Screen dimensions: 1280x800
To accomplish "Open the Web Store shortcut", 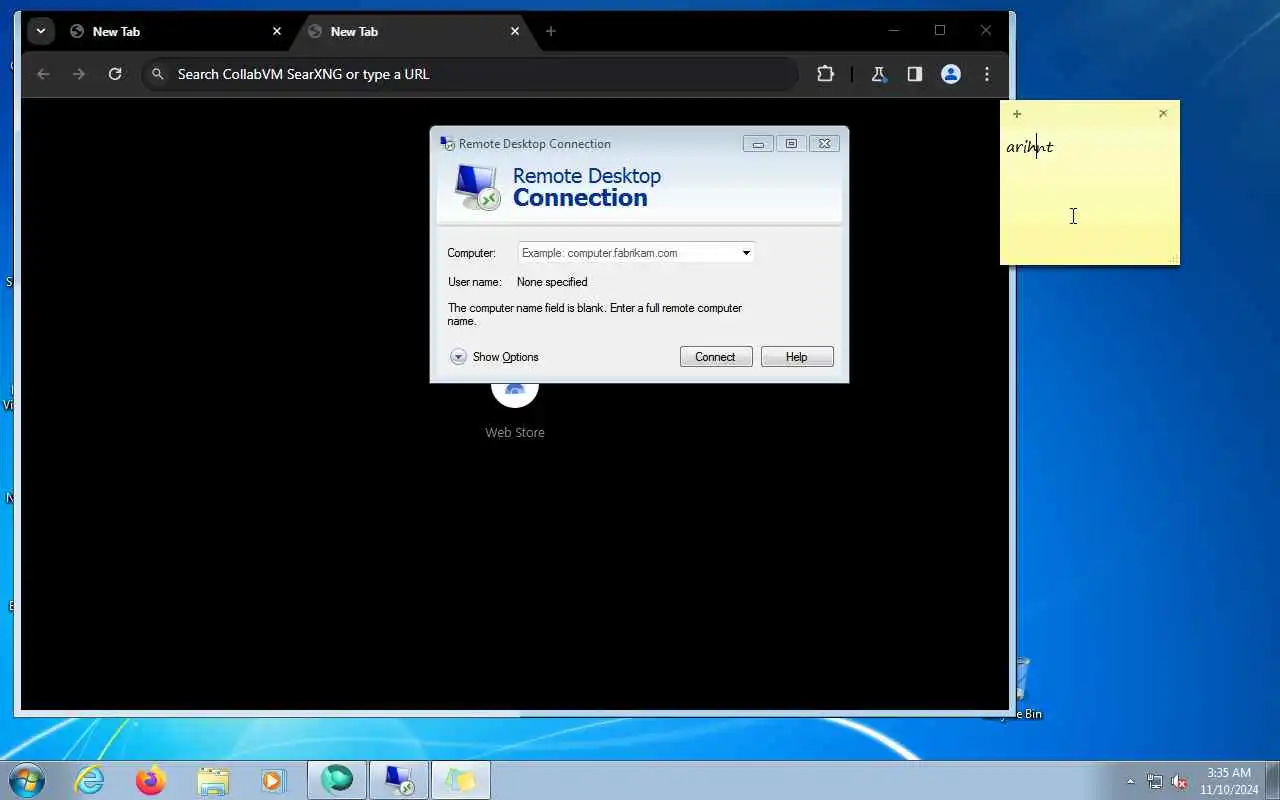I will pyautogui.click(x=515, y=408).
